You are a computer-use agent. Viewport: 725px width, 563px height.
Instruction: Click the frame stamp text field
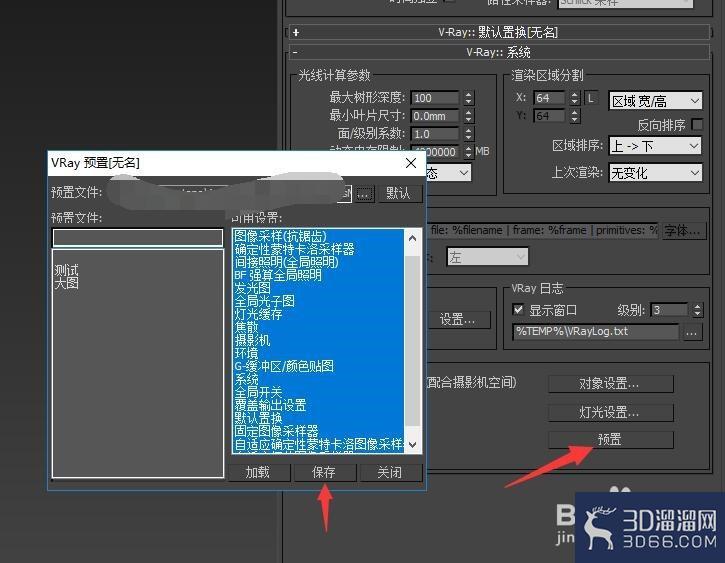[x=543, y=230]
